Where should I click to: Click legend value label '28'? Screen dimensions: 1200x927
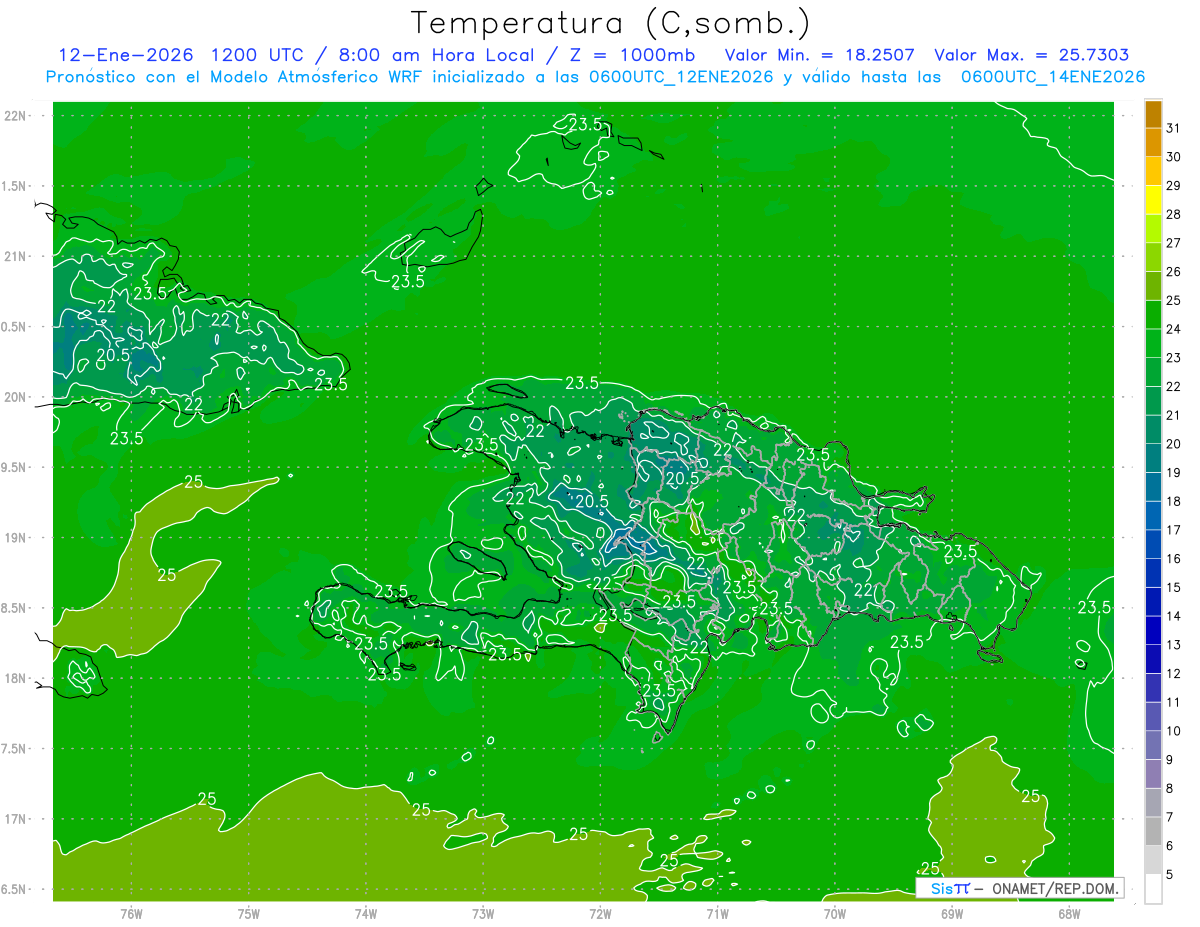point(1174,214)
